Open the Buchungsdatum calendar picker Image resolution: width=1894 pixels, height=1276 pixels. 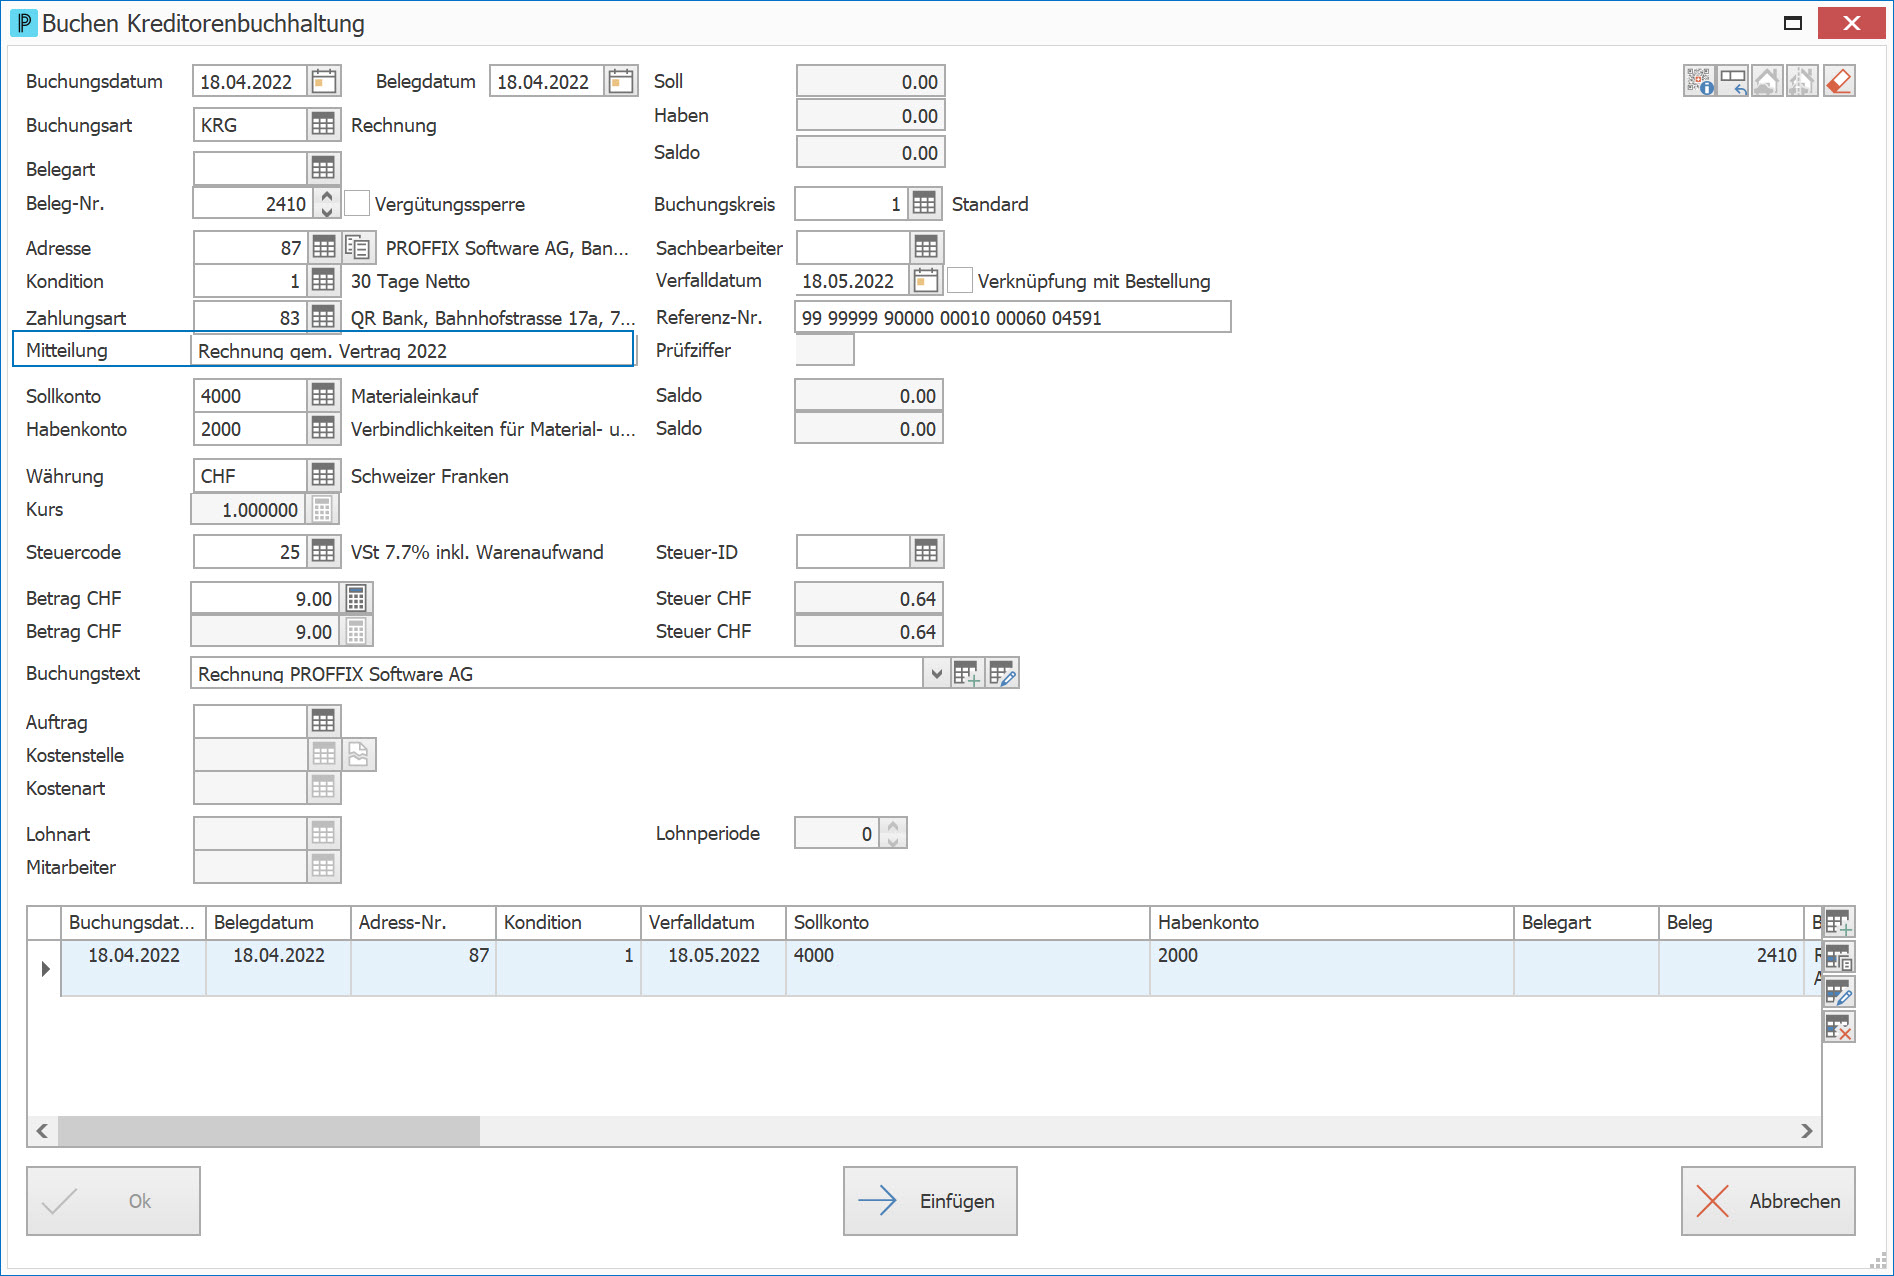(x=323, y=81)
